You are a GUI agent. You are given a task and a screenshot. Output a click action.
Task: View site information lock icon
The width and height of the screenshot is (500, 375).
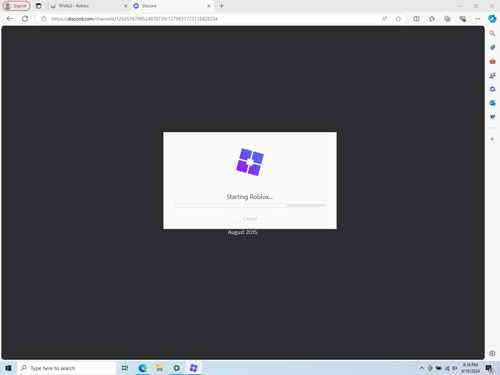[44, 19]
